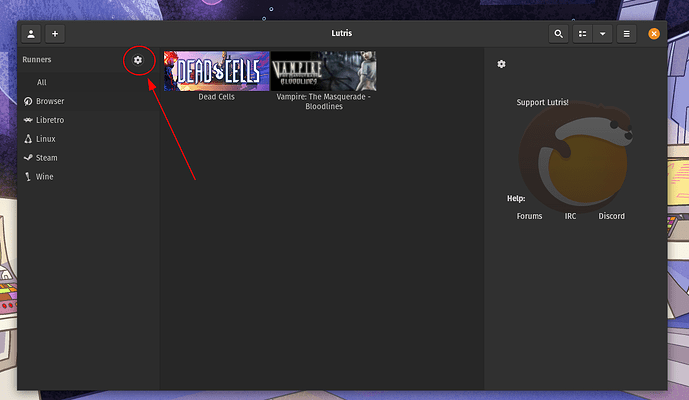Open the Runners settings gear
This screenshot has height=400, width=689.
click(x=138, y=60)
